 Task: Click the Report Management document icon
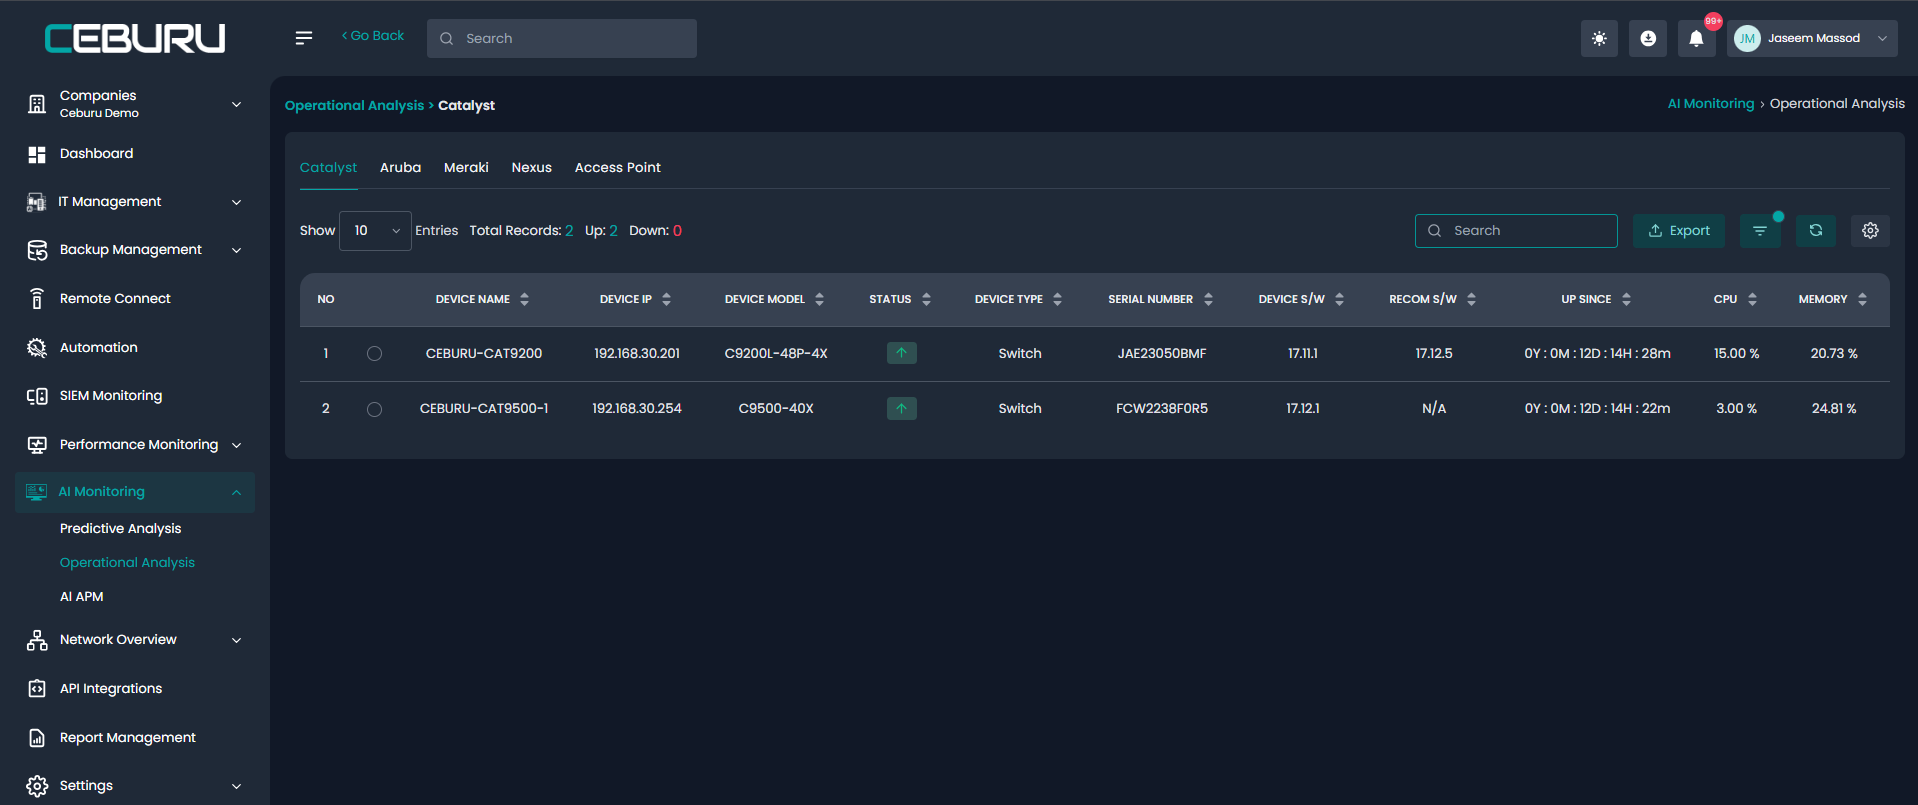[x=37, y=738]
